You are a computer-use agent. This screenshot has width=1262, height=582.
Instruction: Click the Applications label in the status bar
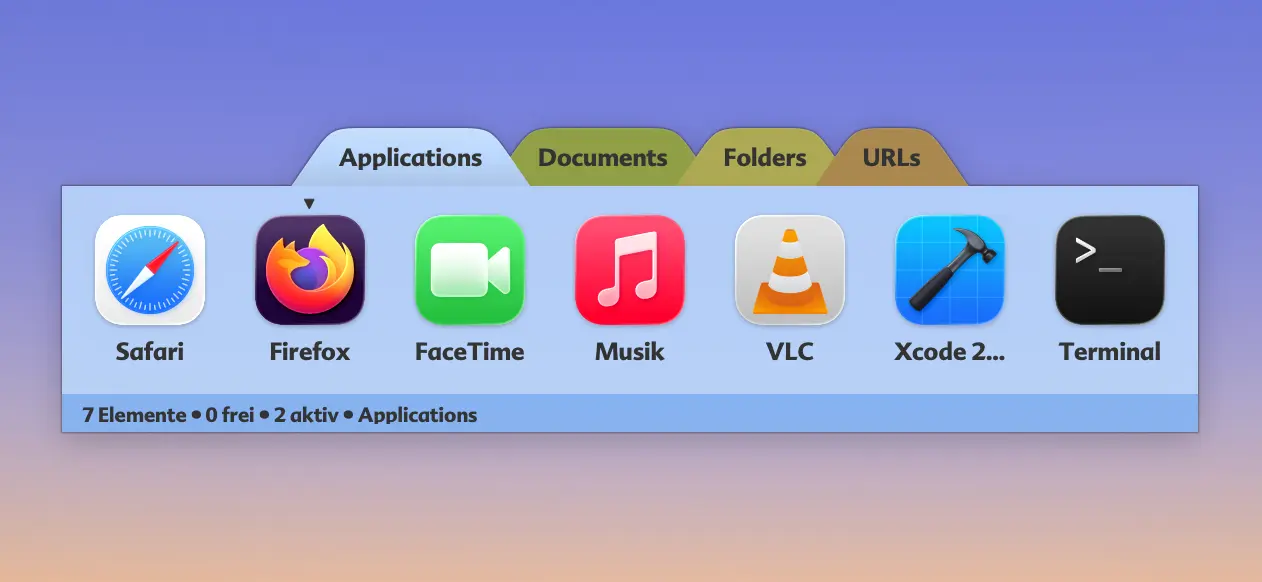418,414
